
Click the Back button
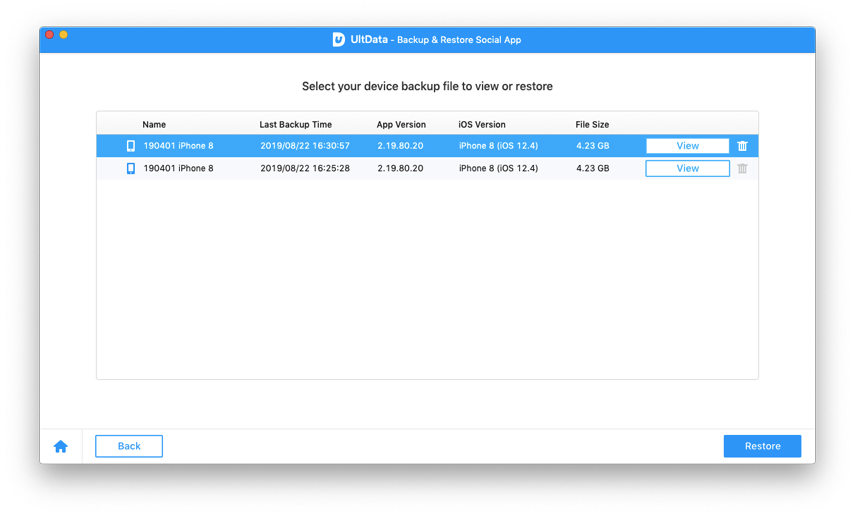point(129,446)
